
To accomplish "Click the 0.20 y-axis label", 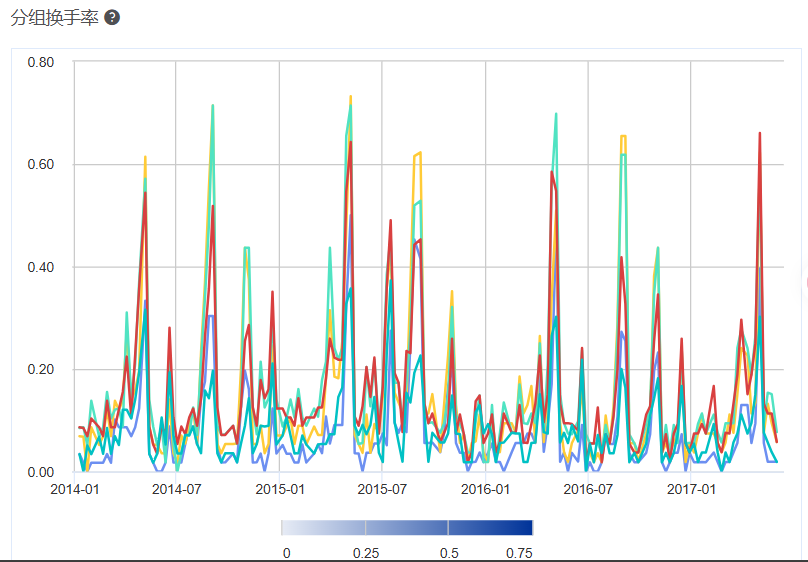I will 40,370.
